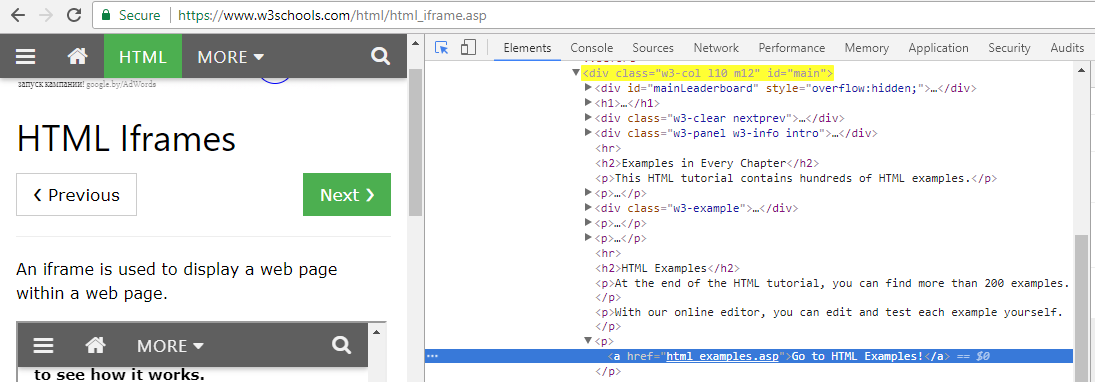Click the browser forward arrow

(x=46, y=15)
